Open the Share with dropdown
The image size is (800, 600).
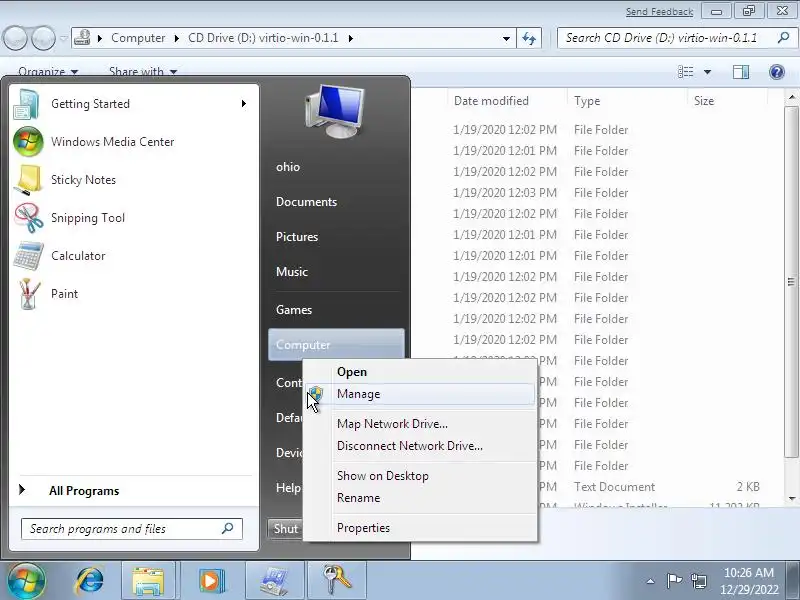(x=143, y=71)
